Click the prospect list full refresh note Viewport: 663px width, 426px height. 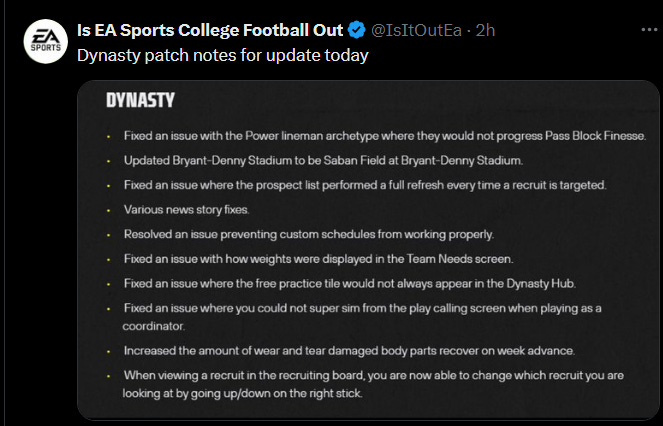pyautogui.click(x=365, y=185)
